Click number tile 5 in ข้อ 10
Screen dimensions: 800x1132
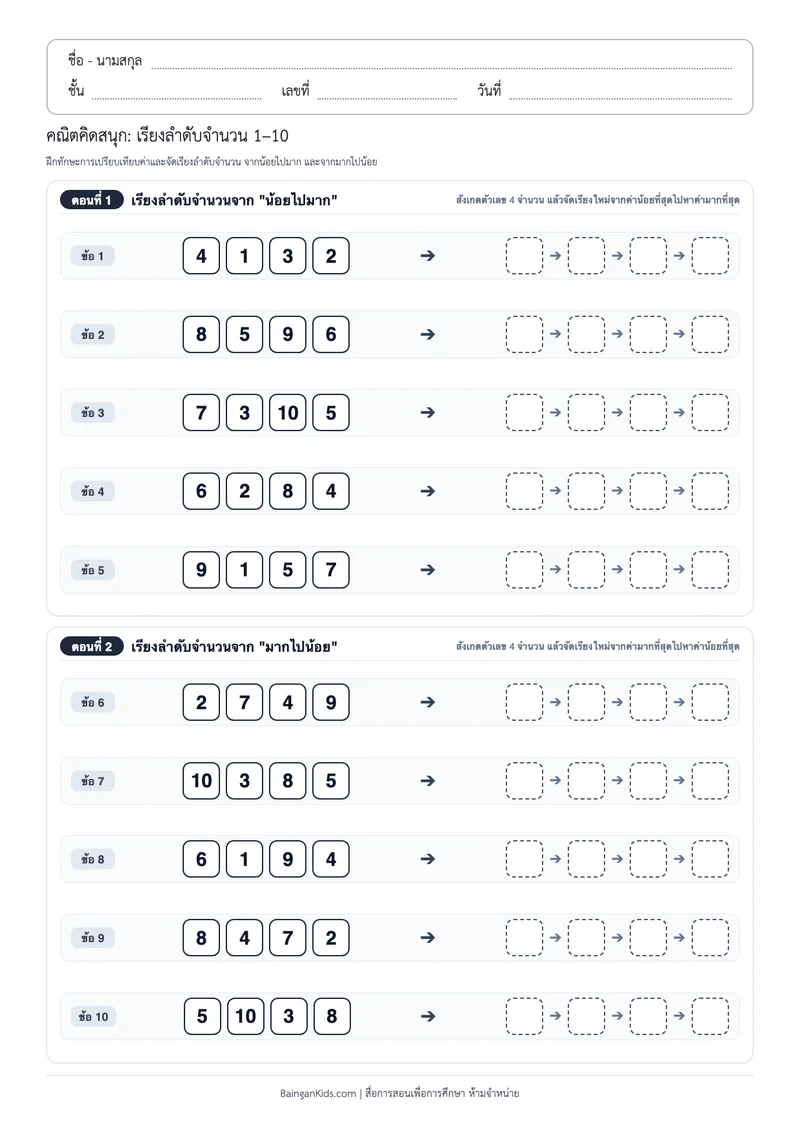pos(202,1016)
